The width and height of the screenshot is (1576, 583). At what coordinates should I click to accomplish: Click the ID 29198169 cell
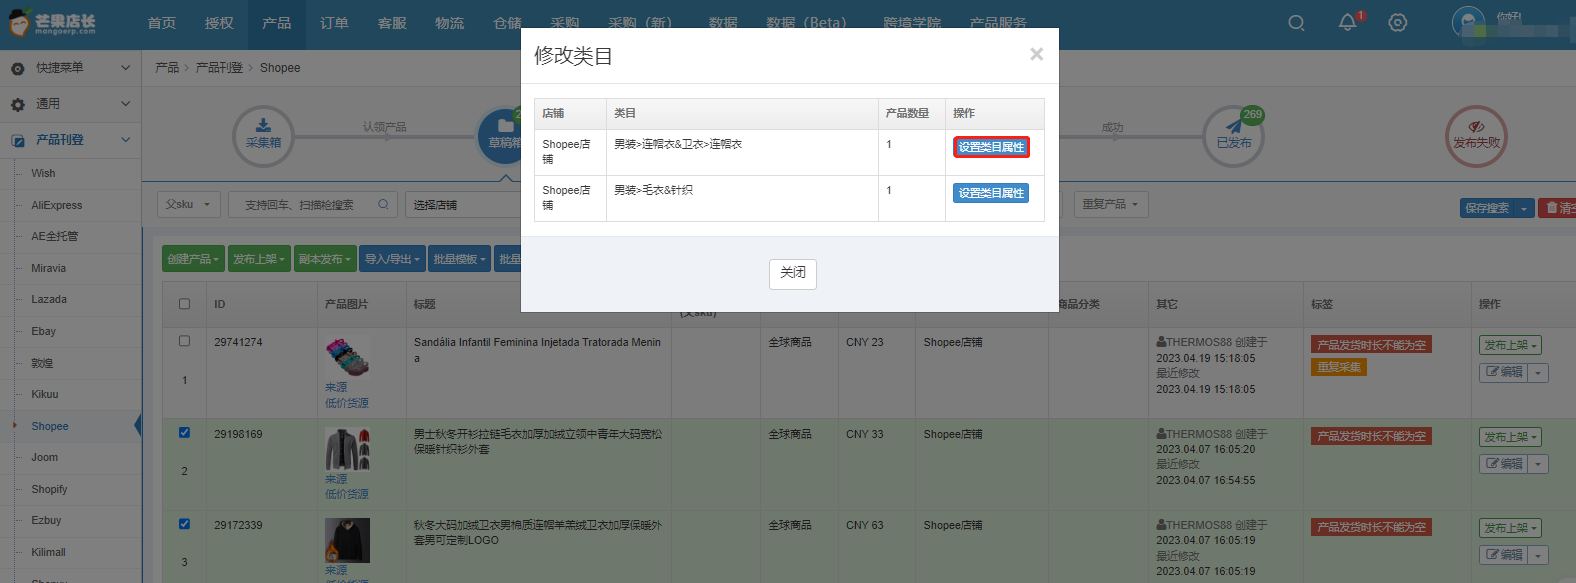pyautogui.click(x=238, y=434)
